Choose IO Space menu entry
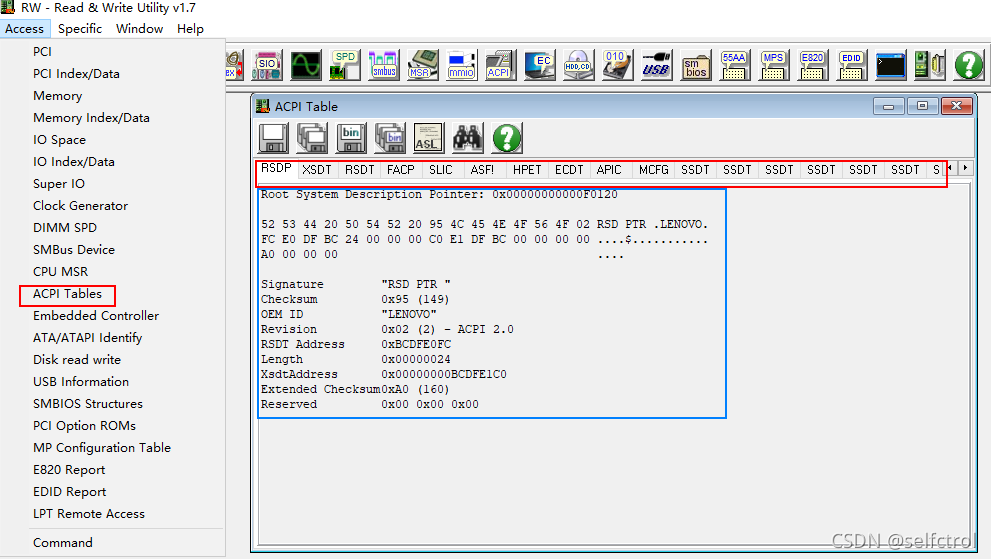991x559 pixels. tap(59, 140)
